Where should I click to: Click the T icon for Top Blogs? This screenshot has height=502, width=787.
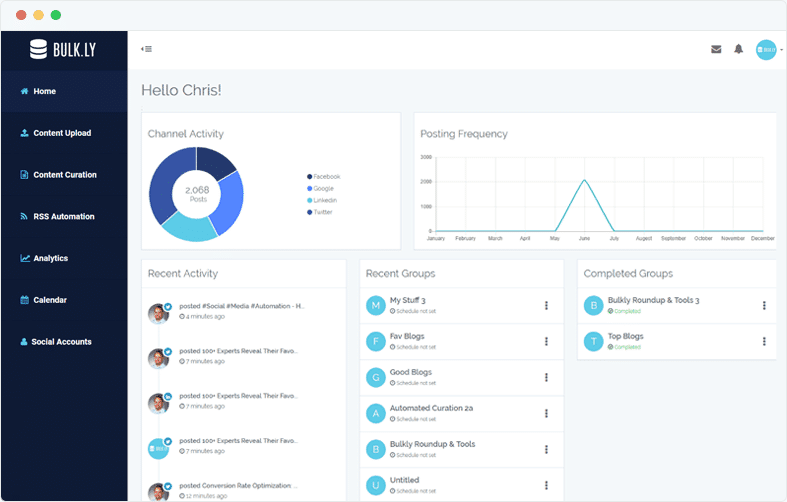pyautogui.click(x=594, y=341)
